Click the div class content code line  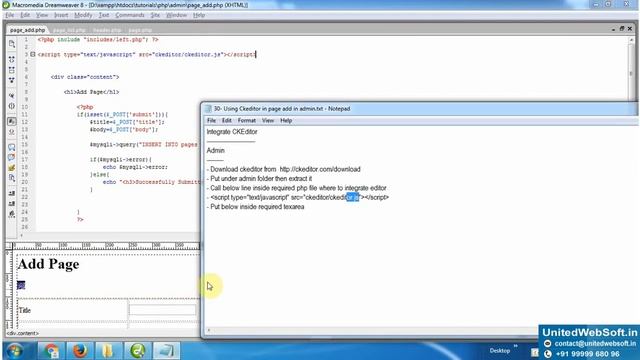85,77
